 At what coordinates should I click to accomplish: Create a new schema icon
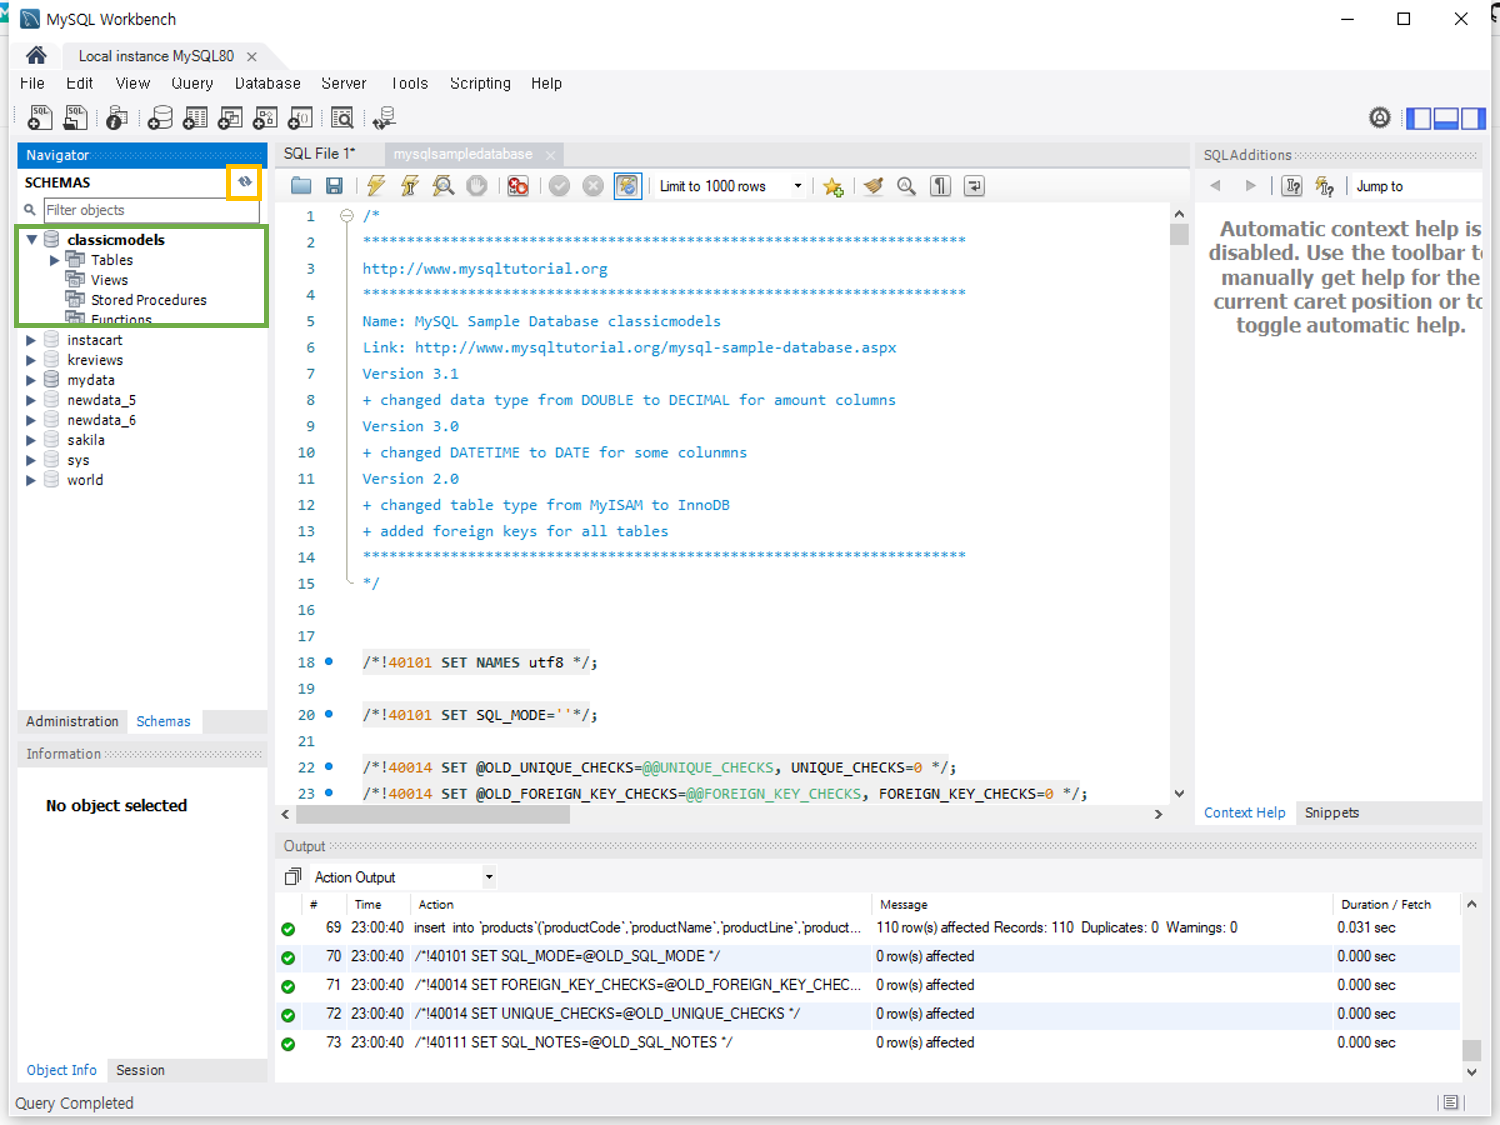160,118
